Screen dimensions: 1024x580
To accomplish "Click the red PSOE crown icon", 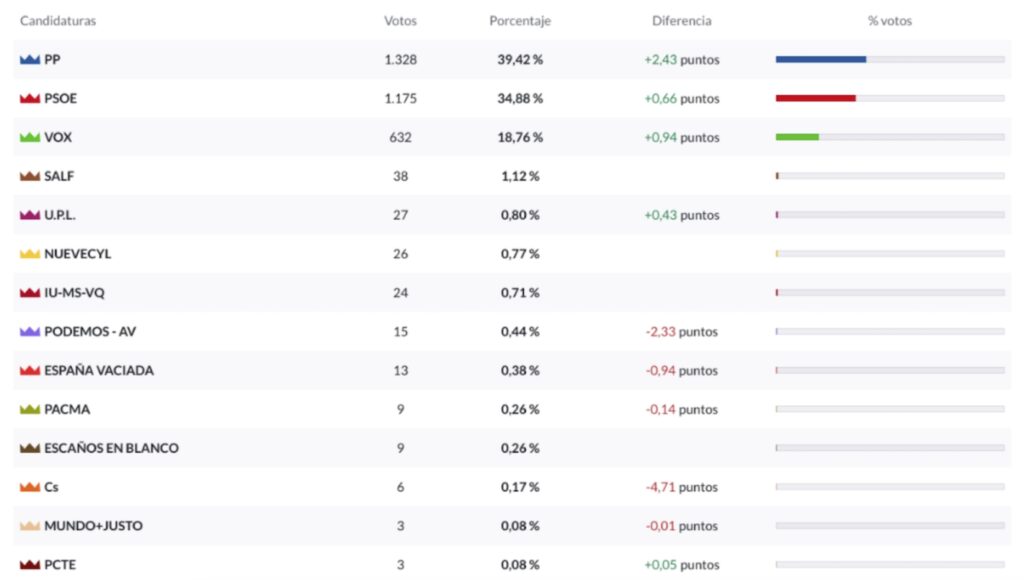I will [x=29, y=99].
